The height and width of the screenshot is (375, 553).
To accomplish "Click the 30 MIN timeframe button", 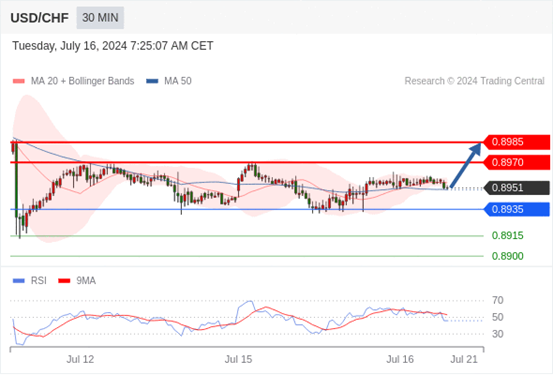I will (100, 18).
